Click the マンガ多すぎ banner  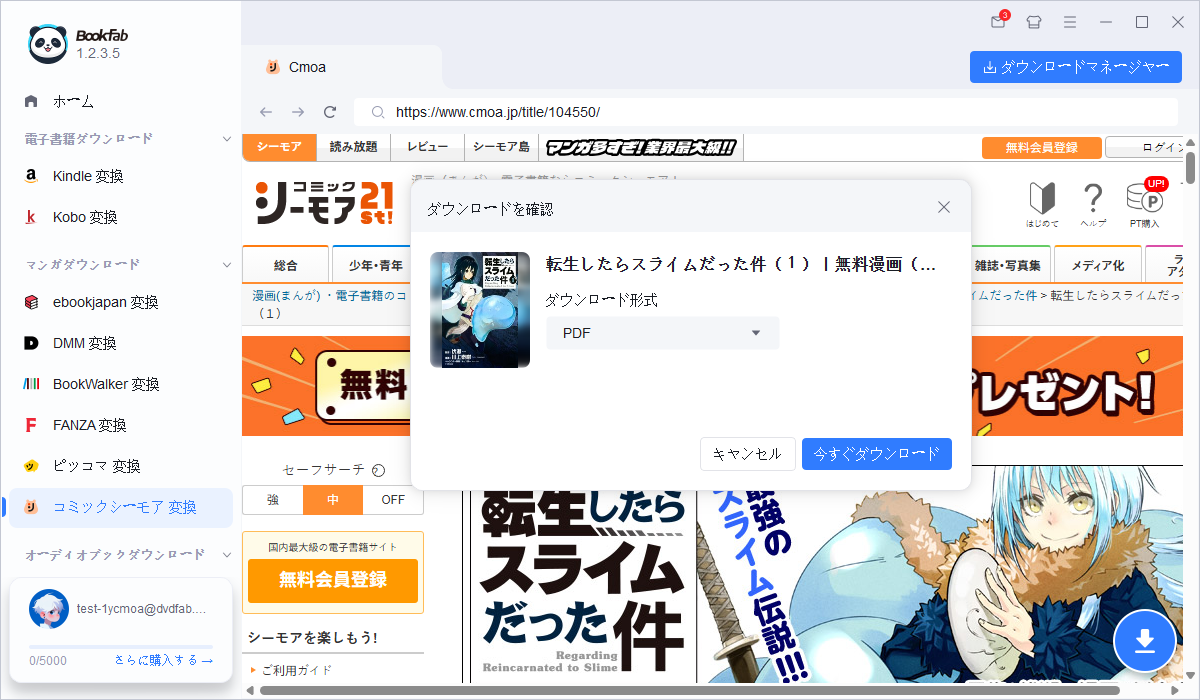(x=641, y=148)
